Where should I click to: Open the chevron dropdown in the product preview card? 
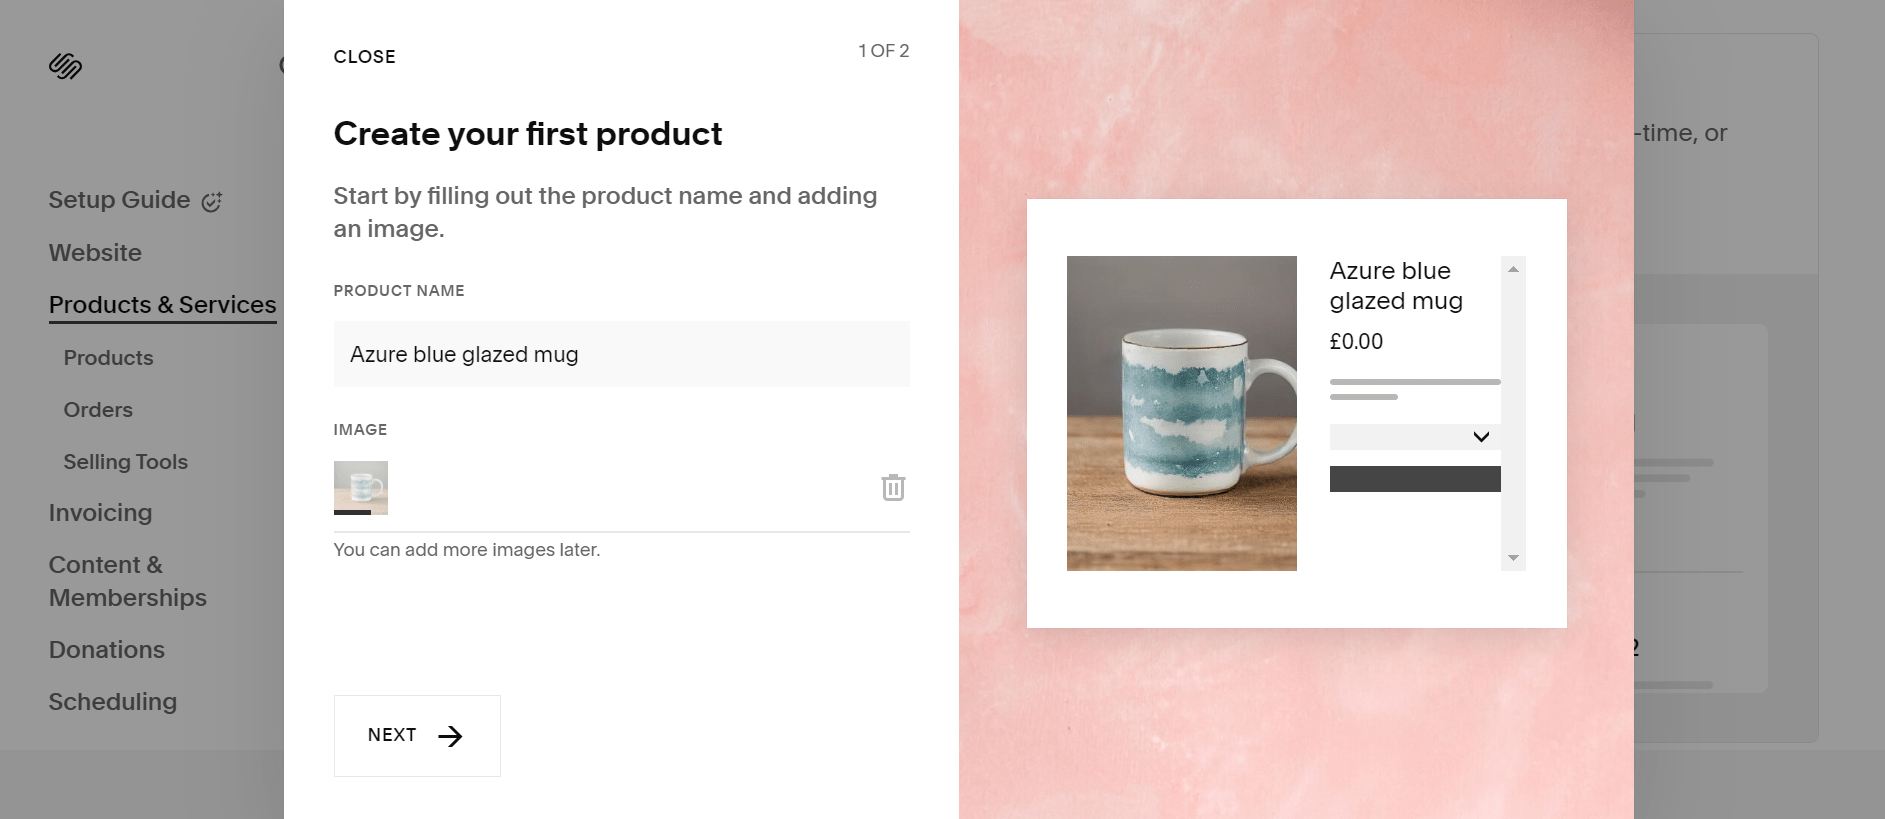tap(1480, 437)
